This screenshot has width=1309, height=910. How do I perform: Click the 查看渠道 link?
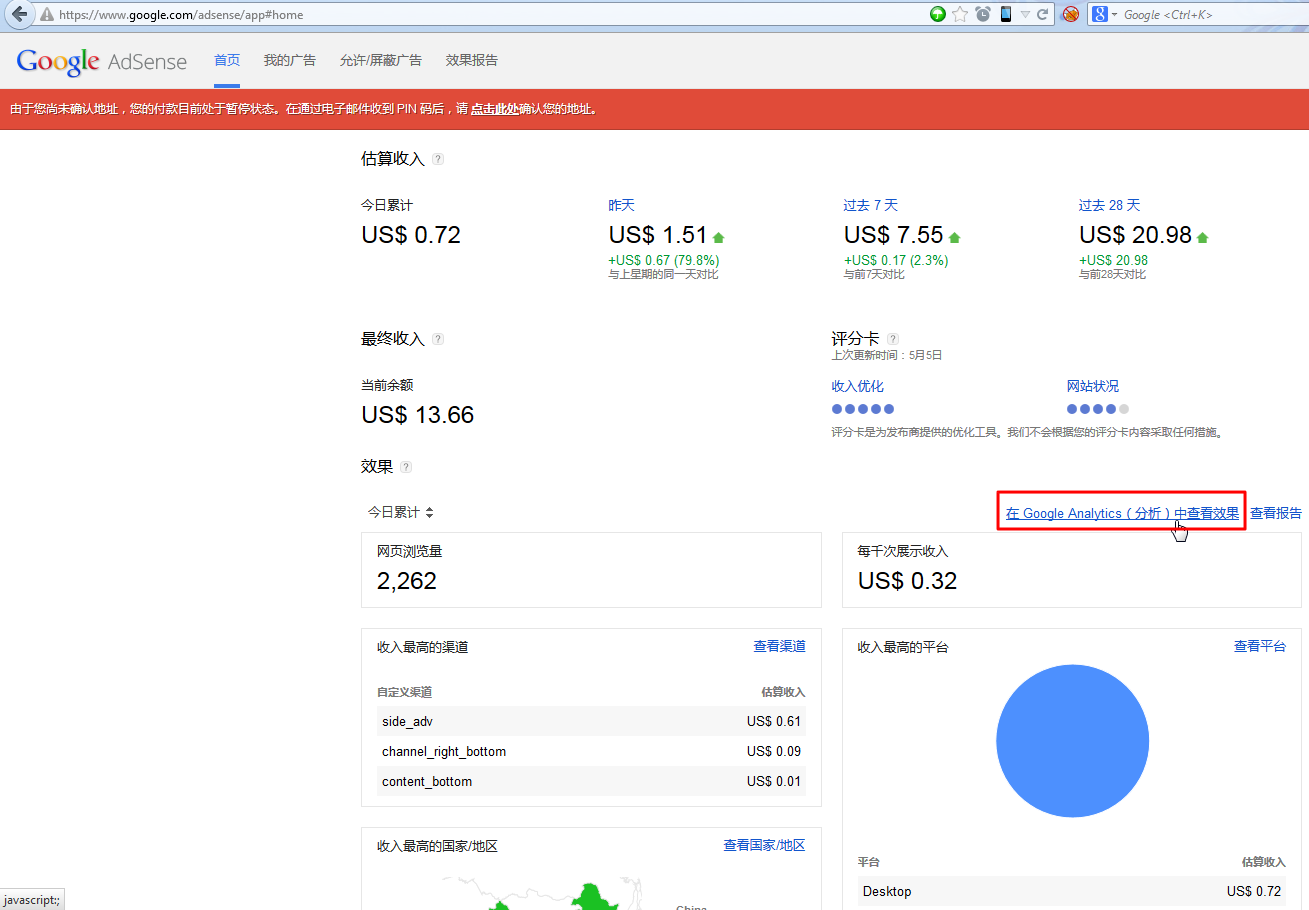tap(779, 646)
